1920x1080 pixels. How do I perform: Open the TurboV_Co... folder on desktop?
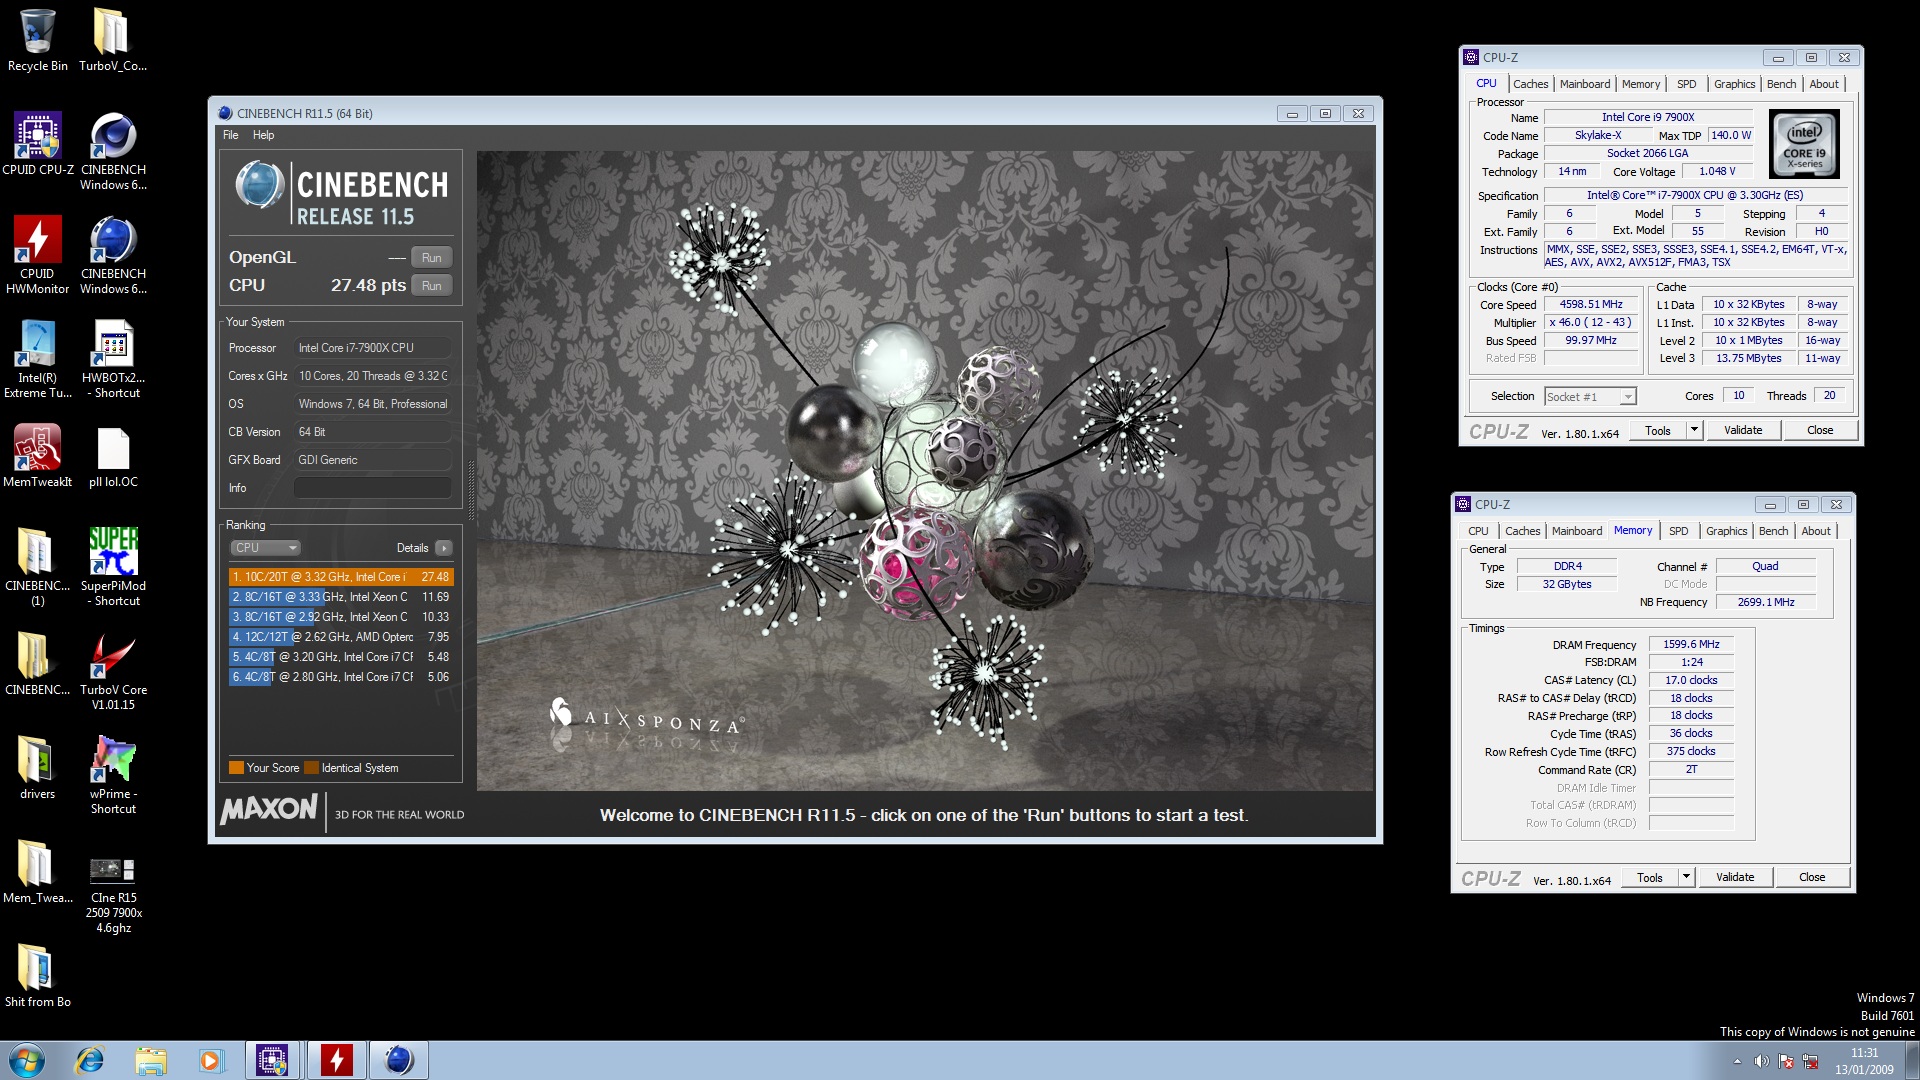[112, 40]
